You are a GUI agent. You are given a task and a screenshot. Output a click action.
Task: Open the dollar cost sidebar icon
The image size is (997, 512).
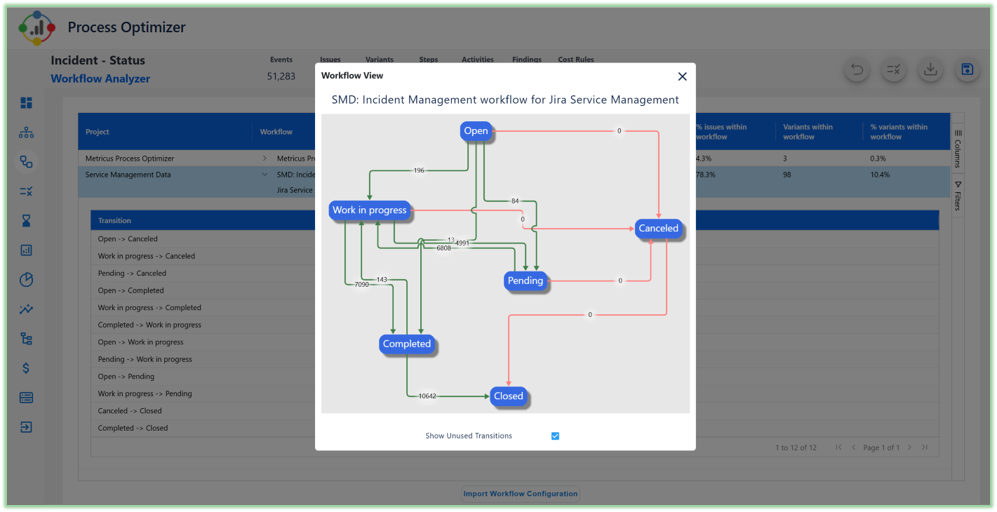[26, 368]
